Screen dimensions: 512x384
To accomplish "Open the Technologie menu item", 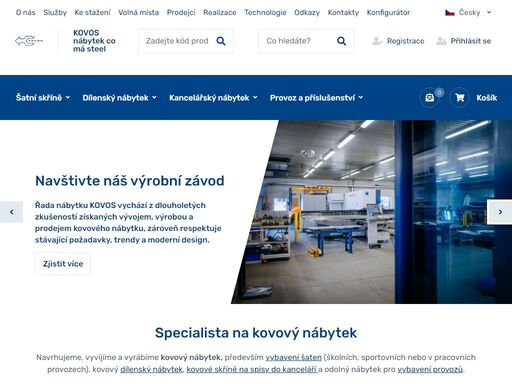I will pyautogui.click(x=265, y=13).
